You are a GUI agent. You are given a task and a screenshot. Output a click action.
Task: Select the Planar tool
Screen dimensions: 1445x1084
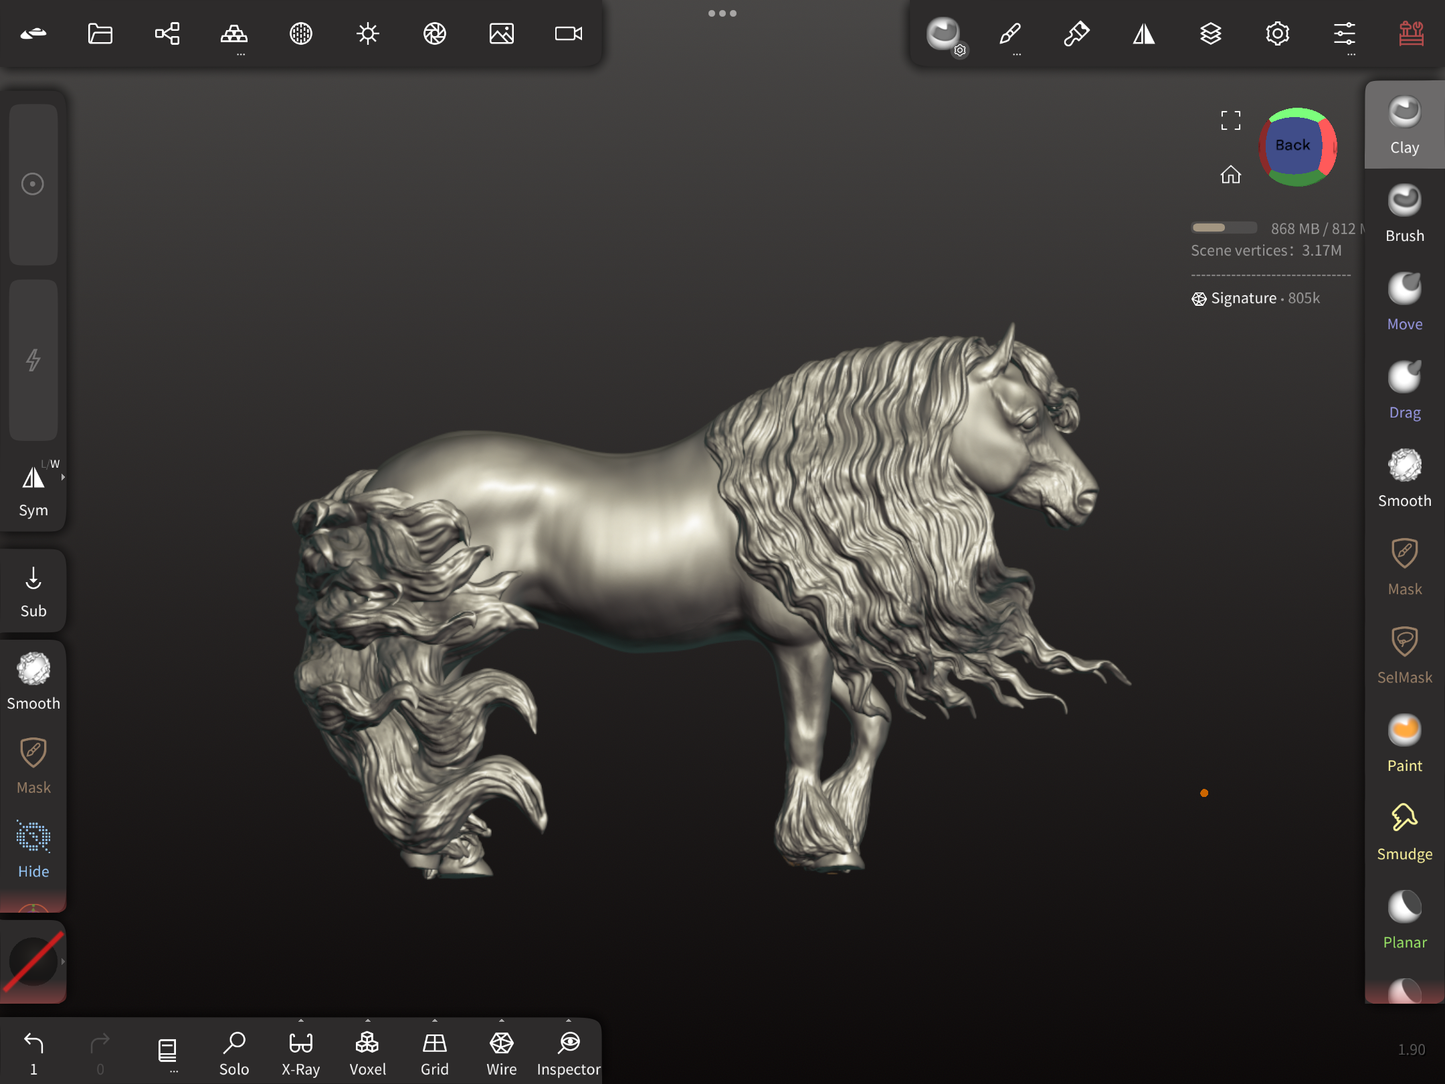tap(1404, 920)
